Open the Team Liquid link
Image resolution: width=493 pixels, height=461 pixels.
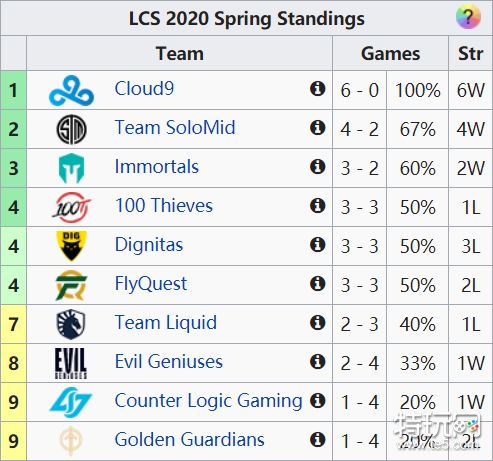(166, 323)
